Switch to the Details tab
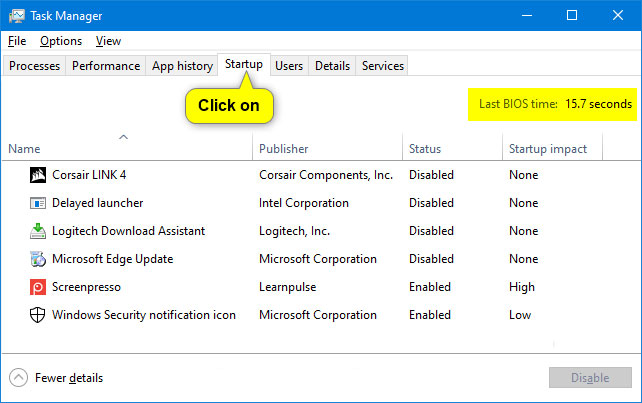This screenshot has width=642, height=403. [x=332, y=66]
